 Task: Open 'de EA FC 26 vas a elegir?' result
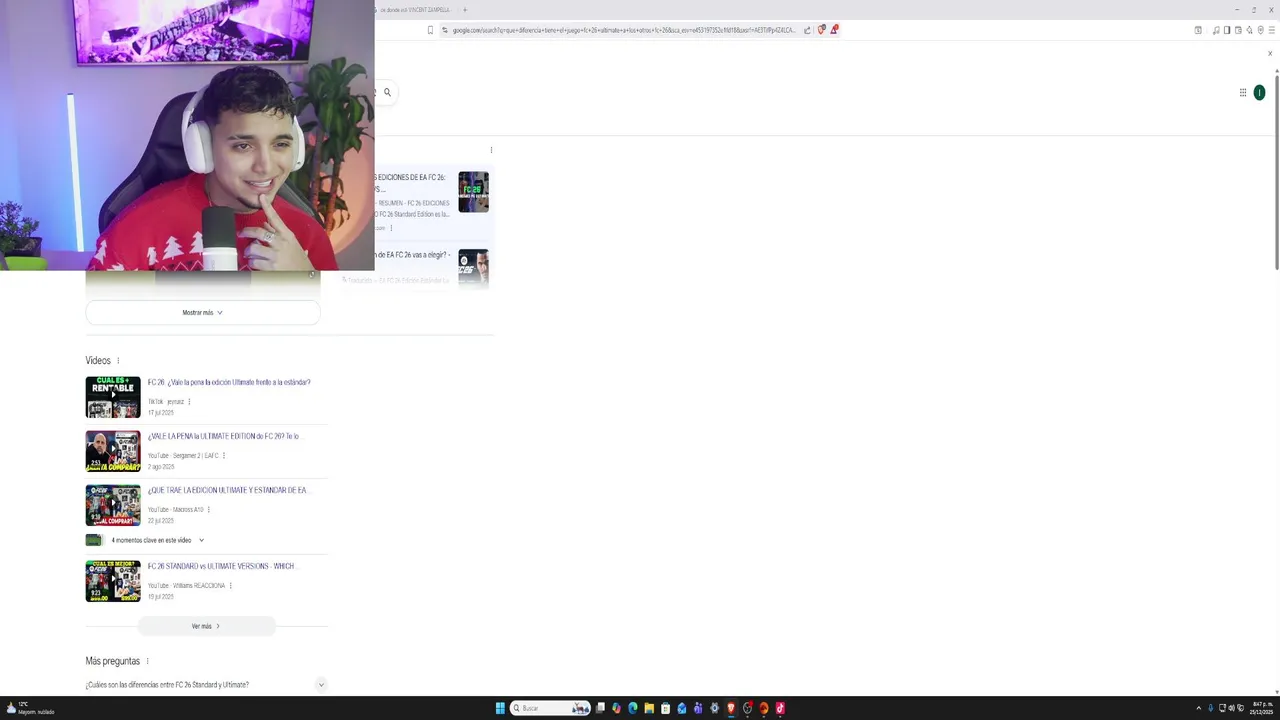(x=413, y=255)
